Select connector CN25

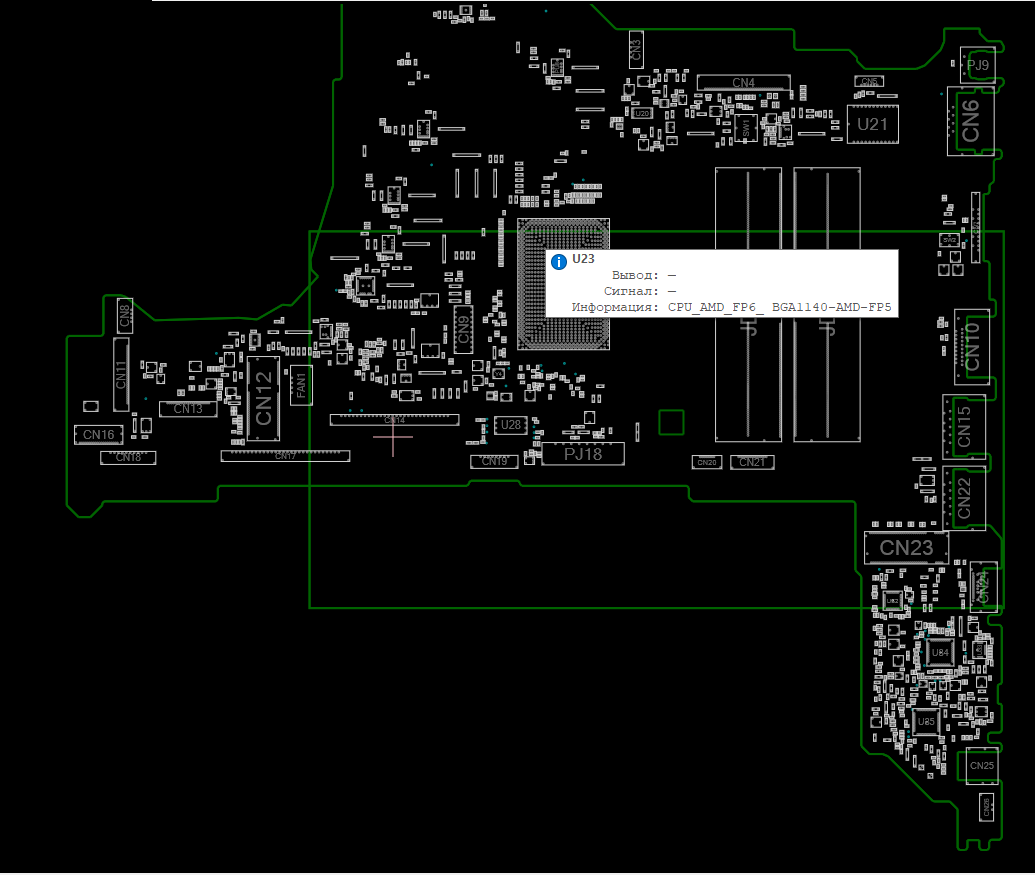(x=982, y=765)
